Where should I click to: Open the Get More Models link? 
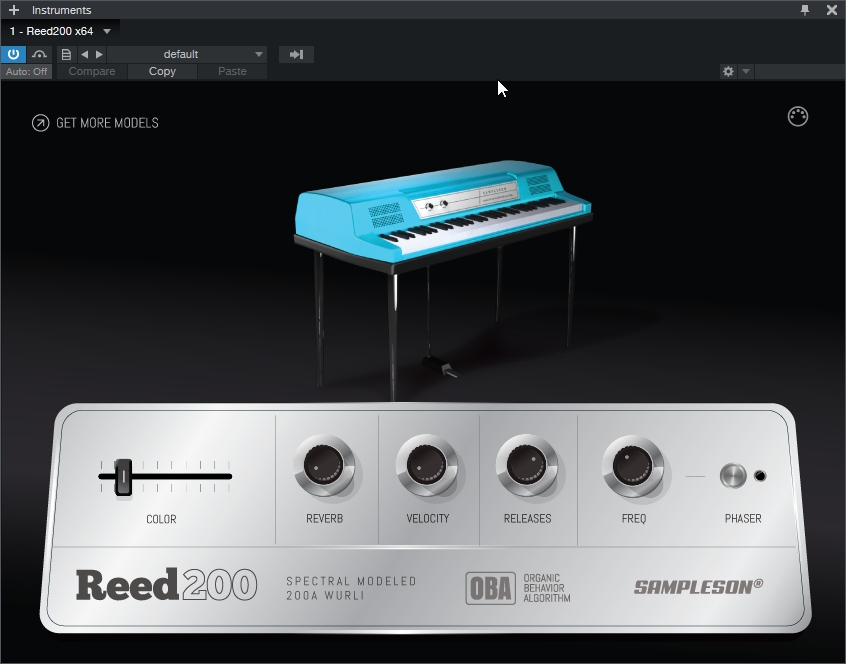pos(96,123)
